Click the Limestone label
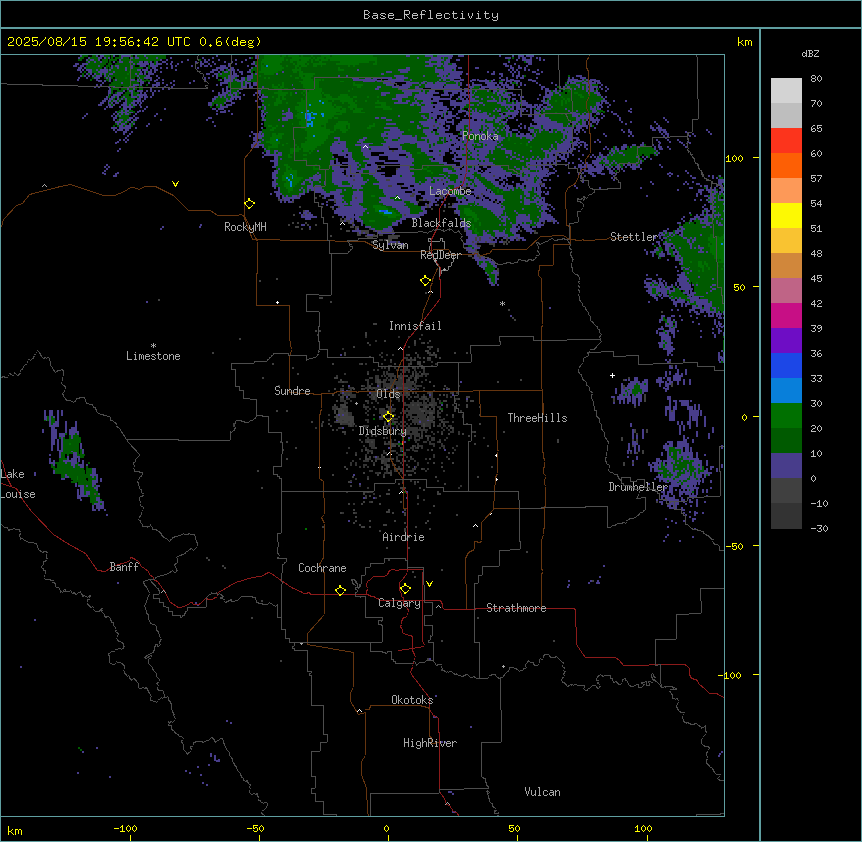Screen dimensions: 862x842 click(153, 356)
